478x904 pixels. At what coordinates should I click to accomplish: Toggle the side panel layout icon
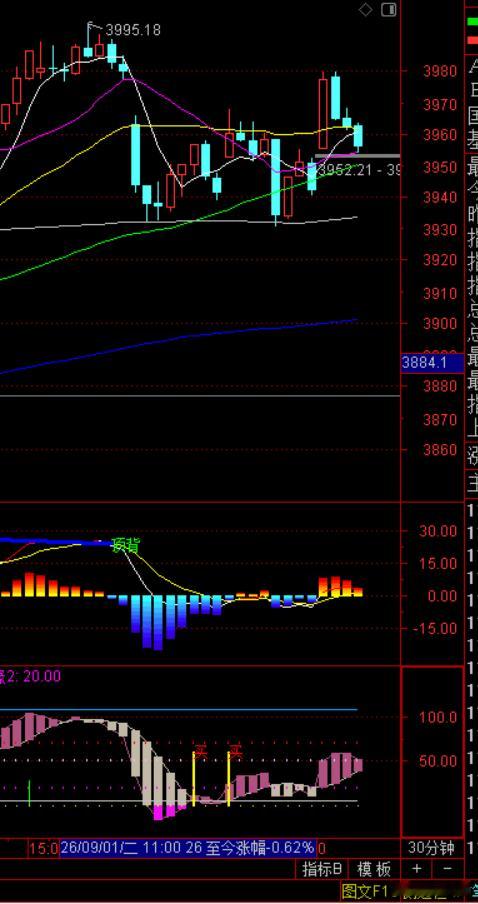coord(389,10)
